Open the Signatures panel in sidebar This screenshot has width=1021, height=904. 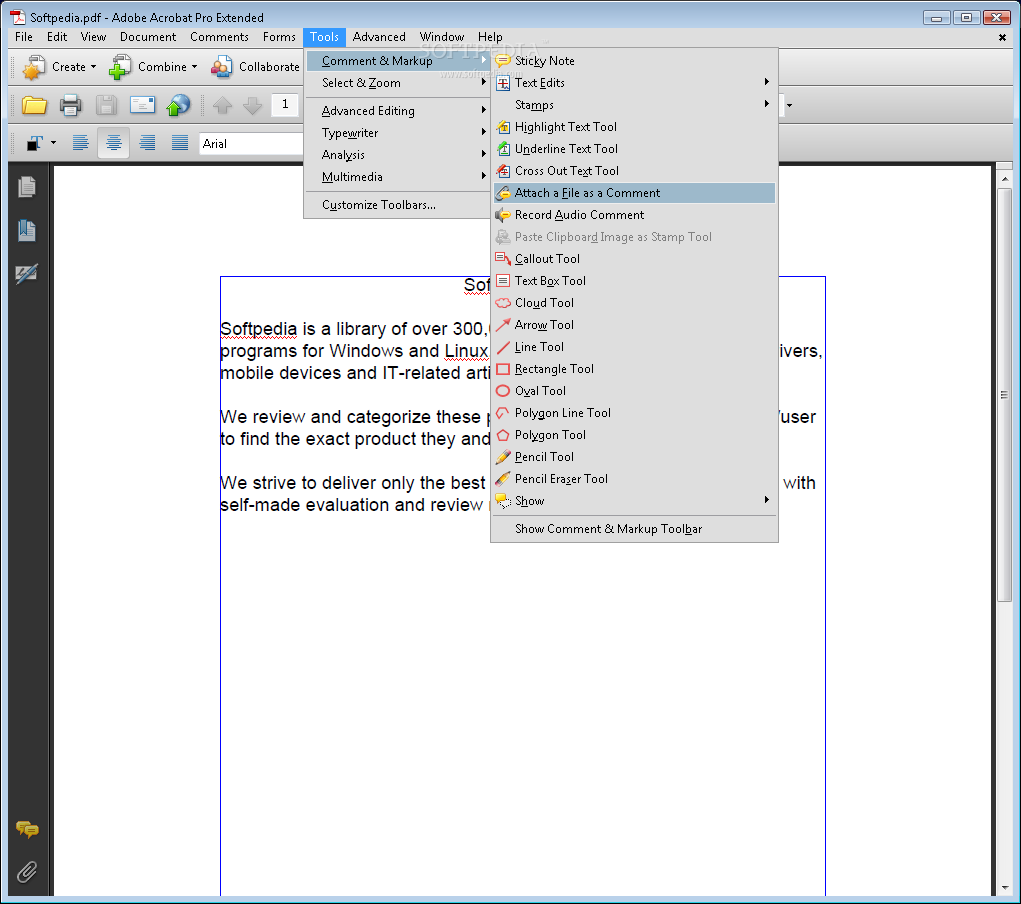pyautogui.click(x=27, y=274)
